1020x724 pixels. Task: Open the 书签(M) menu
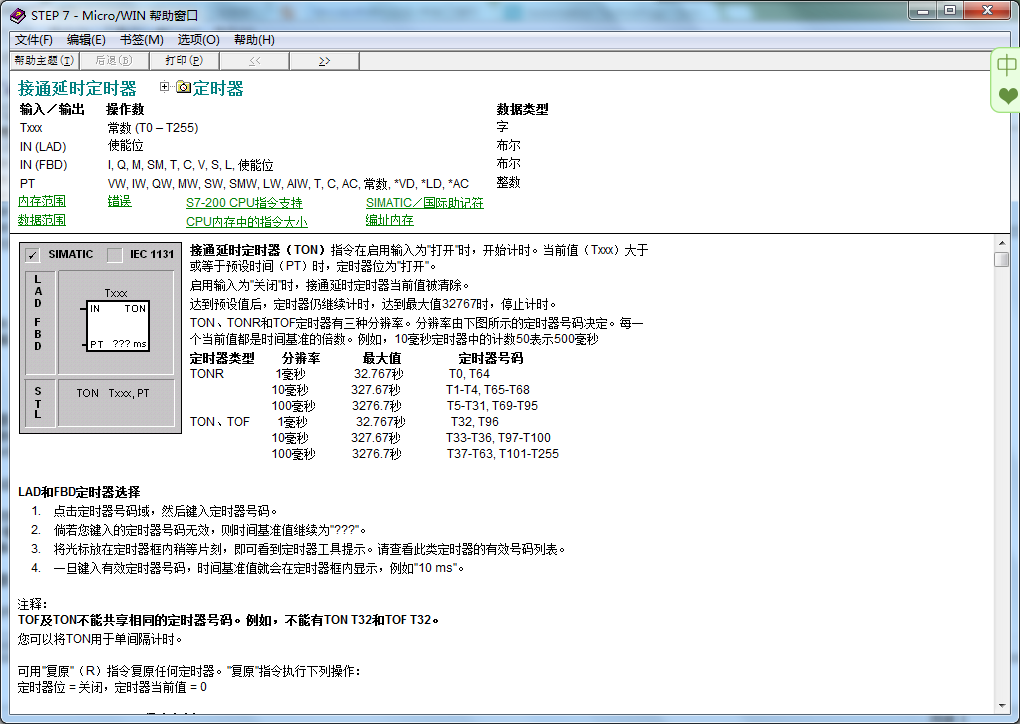(x=141, y=40)
